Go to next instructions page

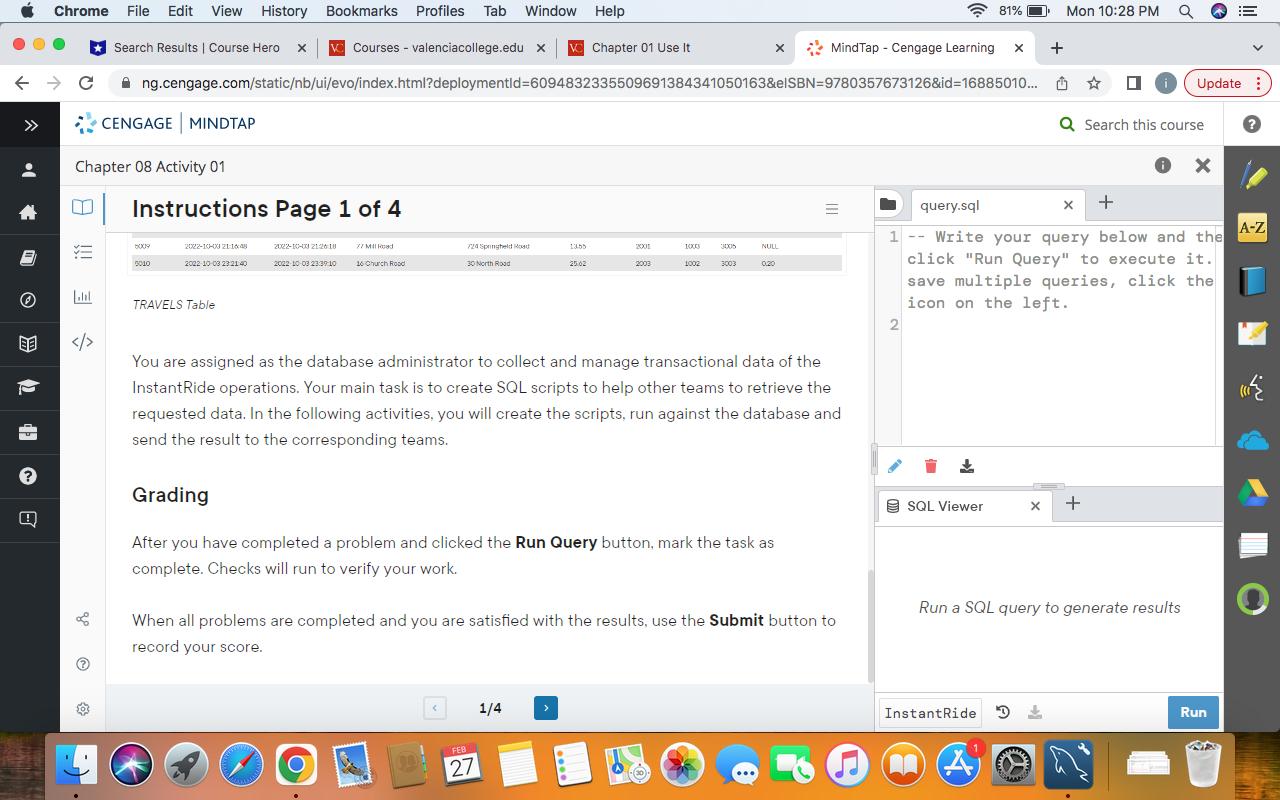click(x=546, y=708)
